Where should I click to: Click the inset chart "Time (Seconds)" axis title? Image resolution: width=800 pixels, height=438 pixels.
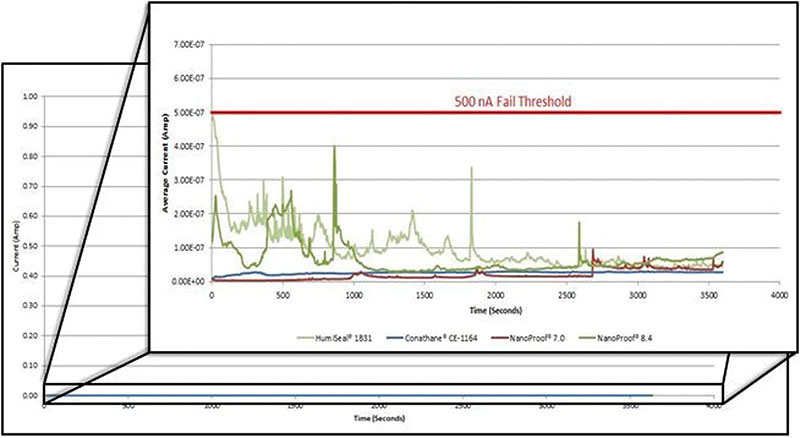(495, 310)
